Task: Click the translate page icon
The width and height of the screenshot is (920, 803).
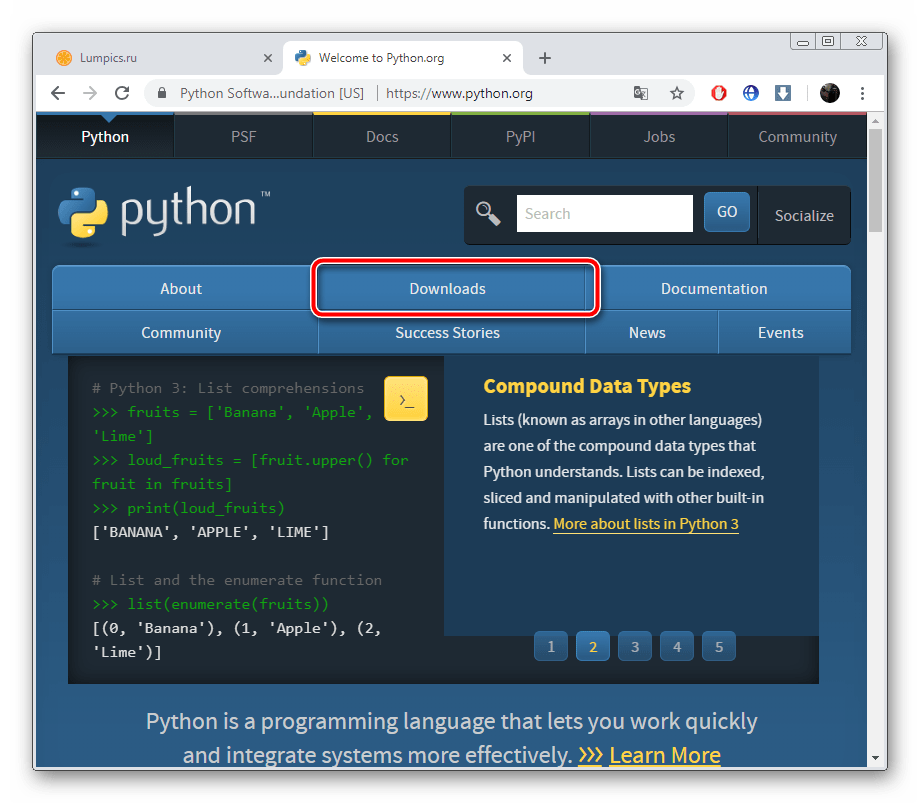Action: click(641, 93)
